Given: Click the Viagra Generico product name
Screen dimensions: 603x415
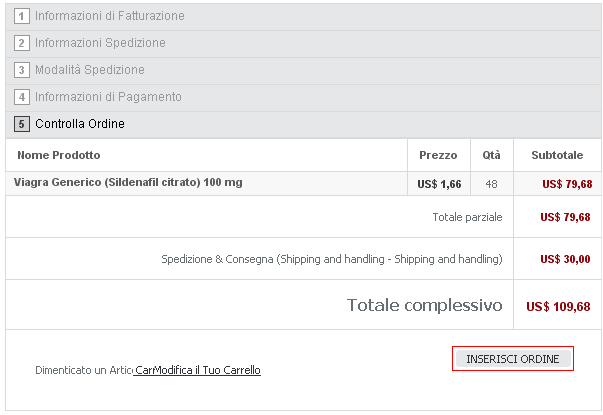Looking at the screenshot, I should coord(128,182).
